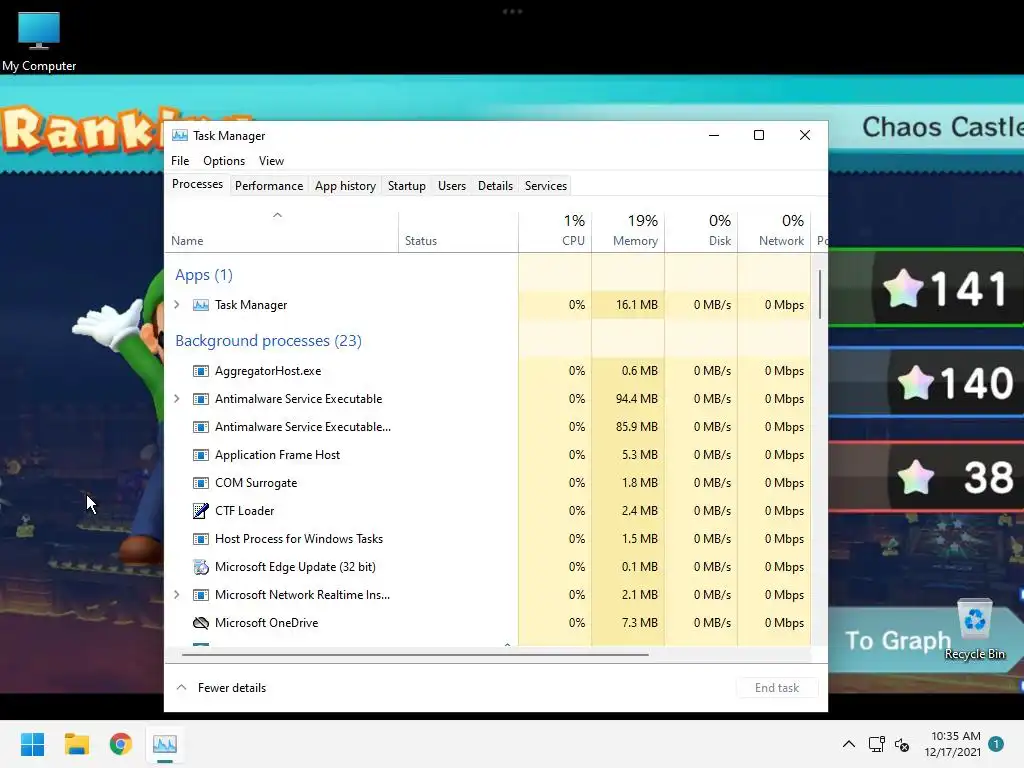Click the vertical scrollbar in process list

click(820, 294)
